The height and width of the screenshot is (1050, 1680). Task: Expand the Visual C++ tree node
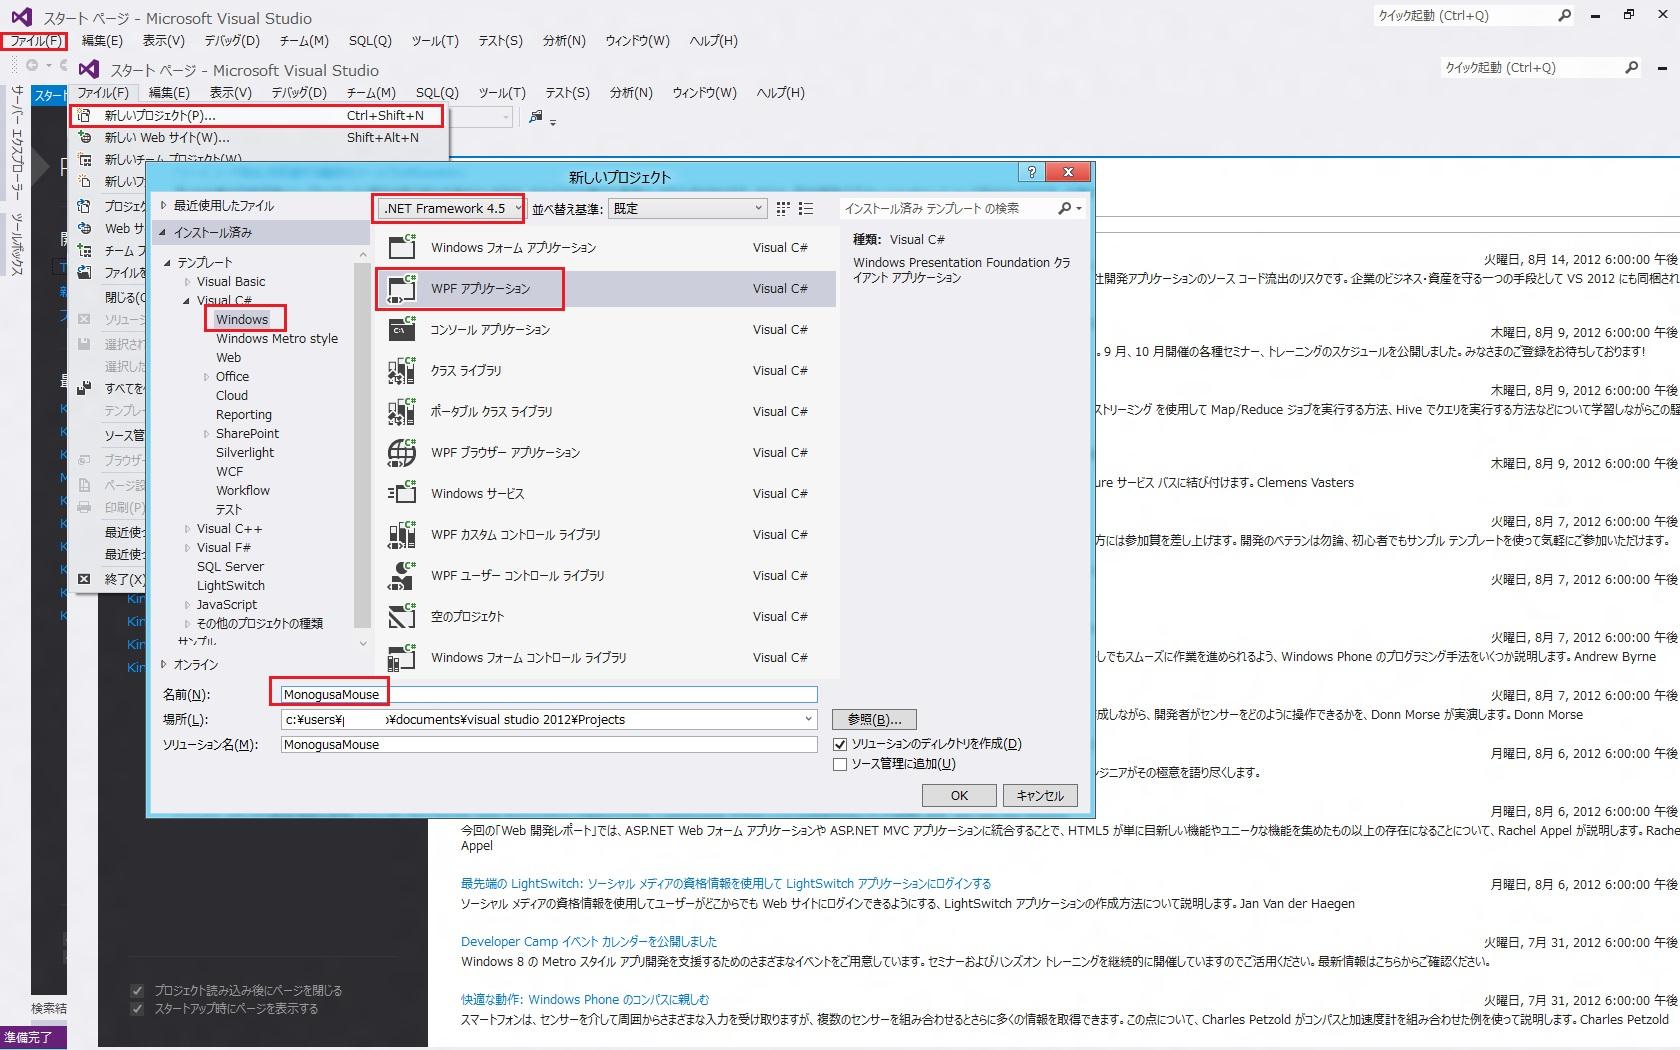(x=187, y=528)
